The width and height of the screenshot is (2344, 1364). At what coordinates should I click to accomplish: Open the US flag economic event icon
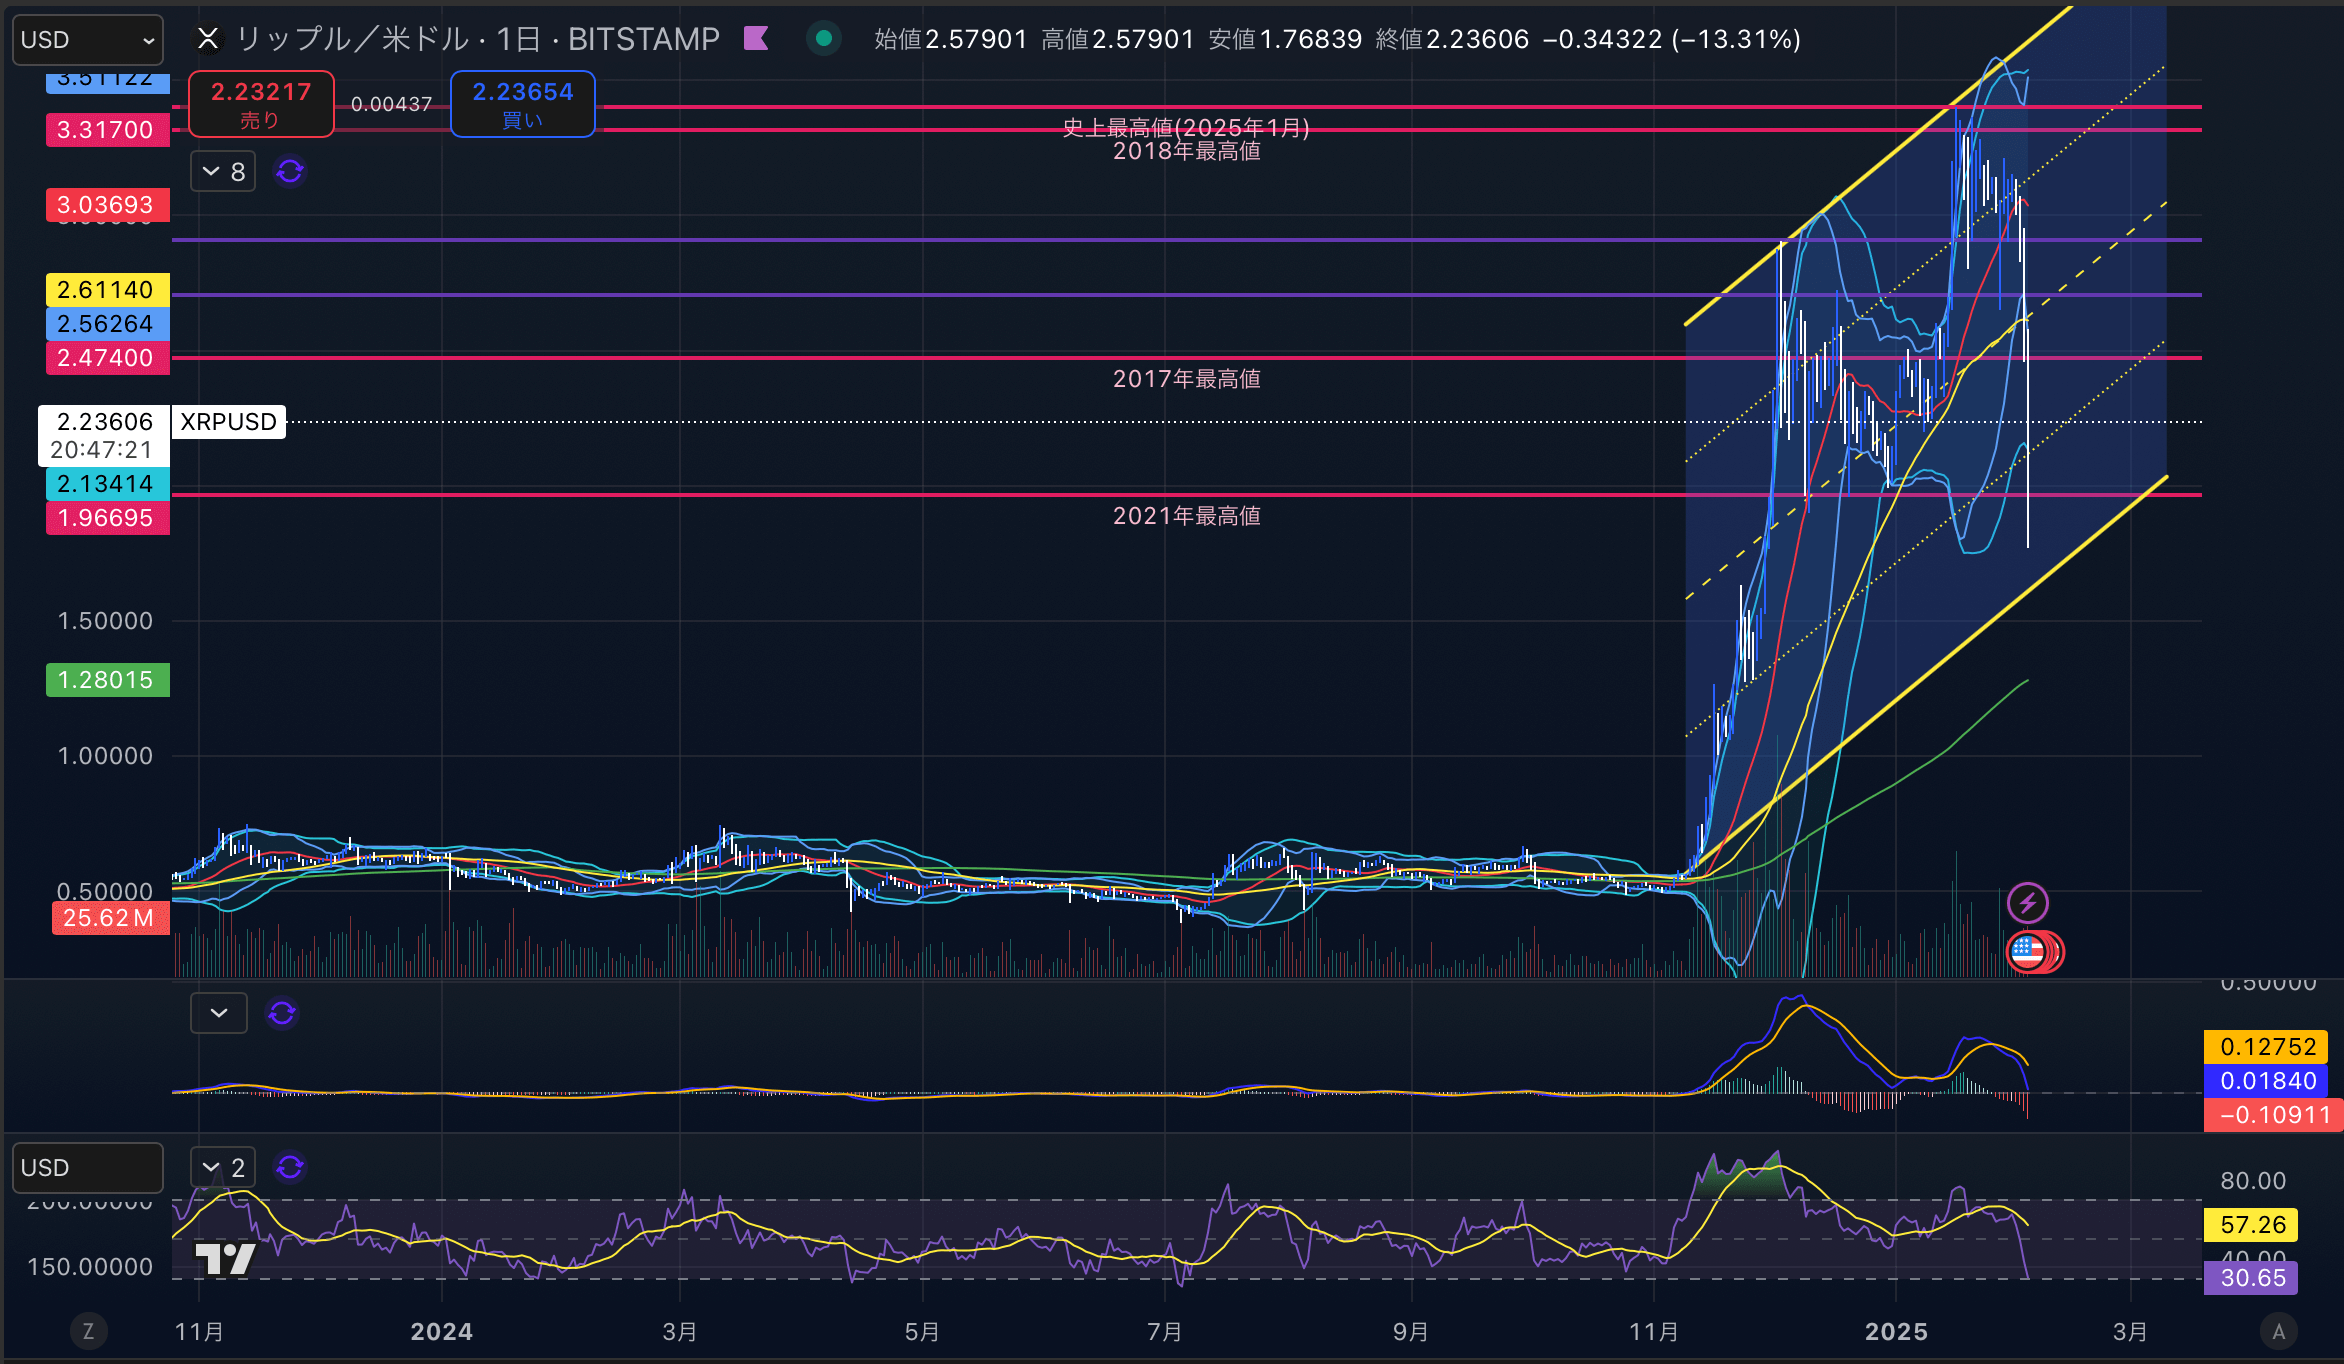click(2028, 951)
